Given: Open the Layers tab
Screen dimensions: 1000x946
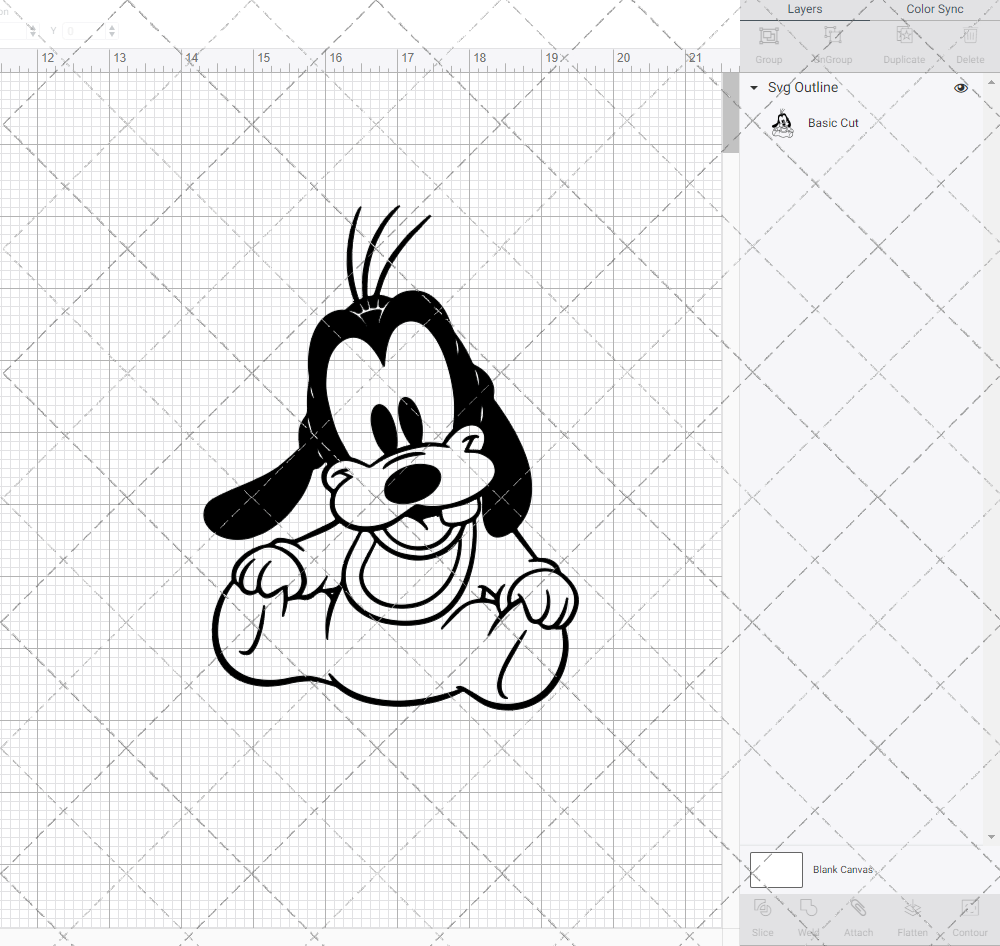Looking at the screenshot, I should click(x=804, y=9).
